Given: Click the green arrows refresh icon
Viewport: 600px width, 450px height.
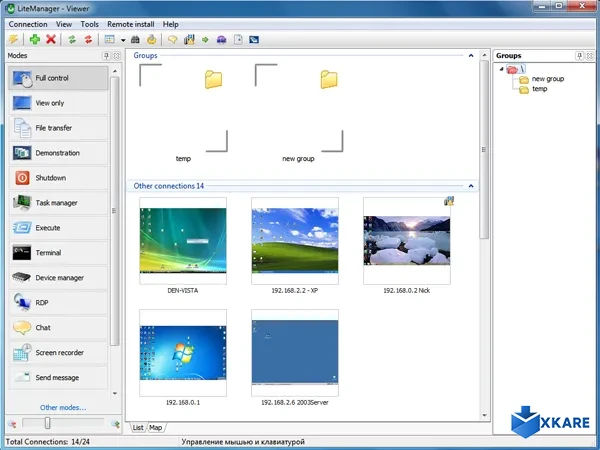Looking at the screenshot, I should [x=72, y=39].
